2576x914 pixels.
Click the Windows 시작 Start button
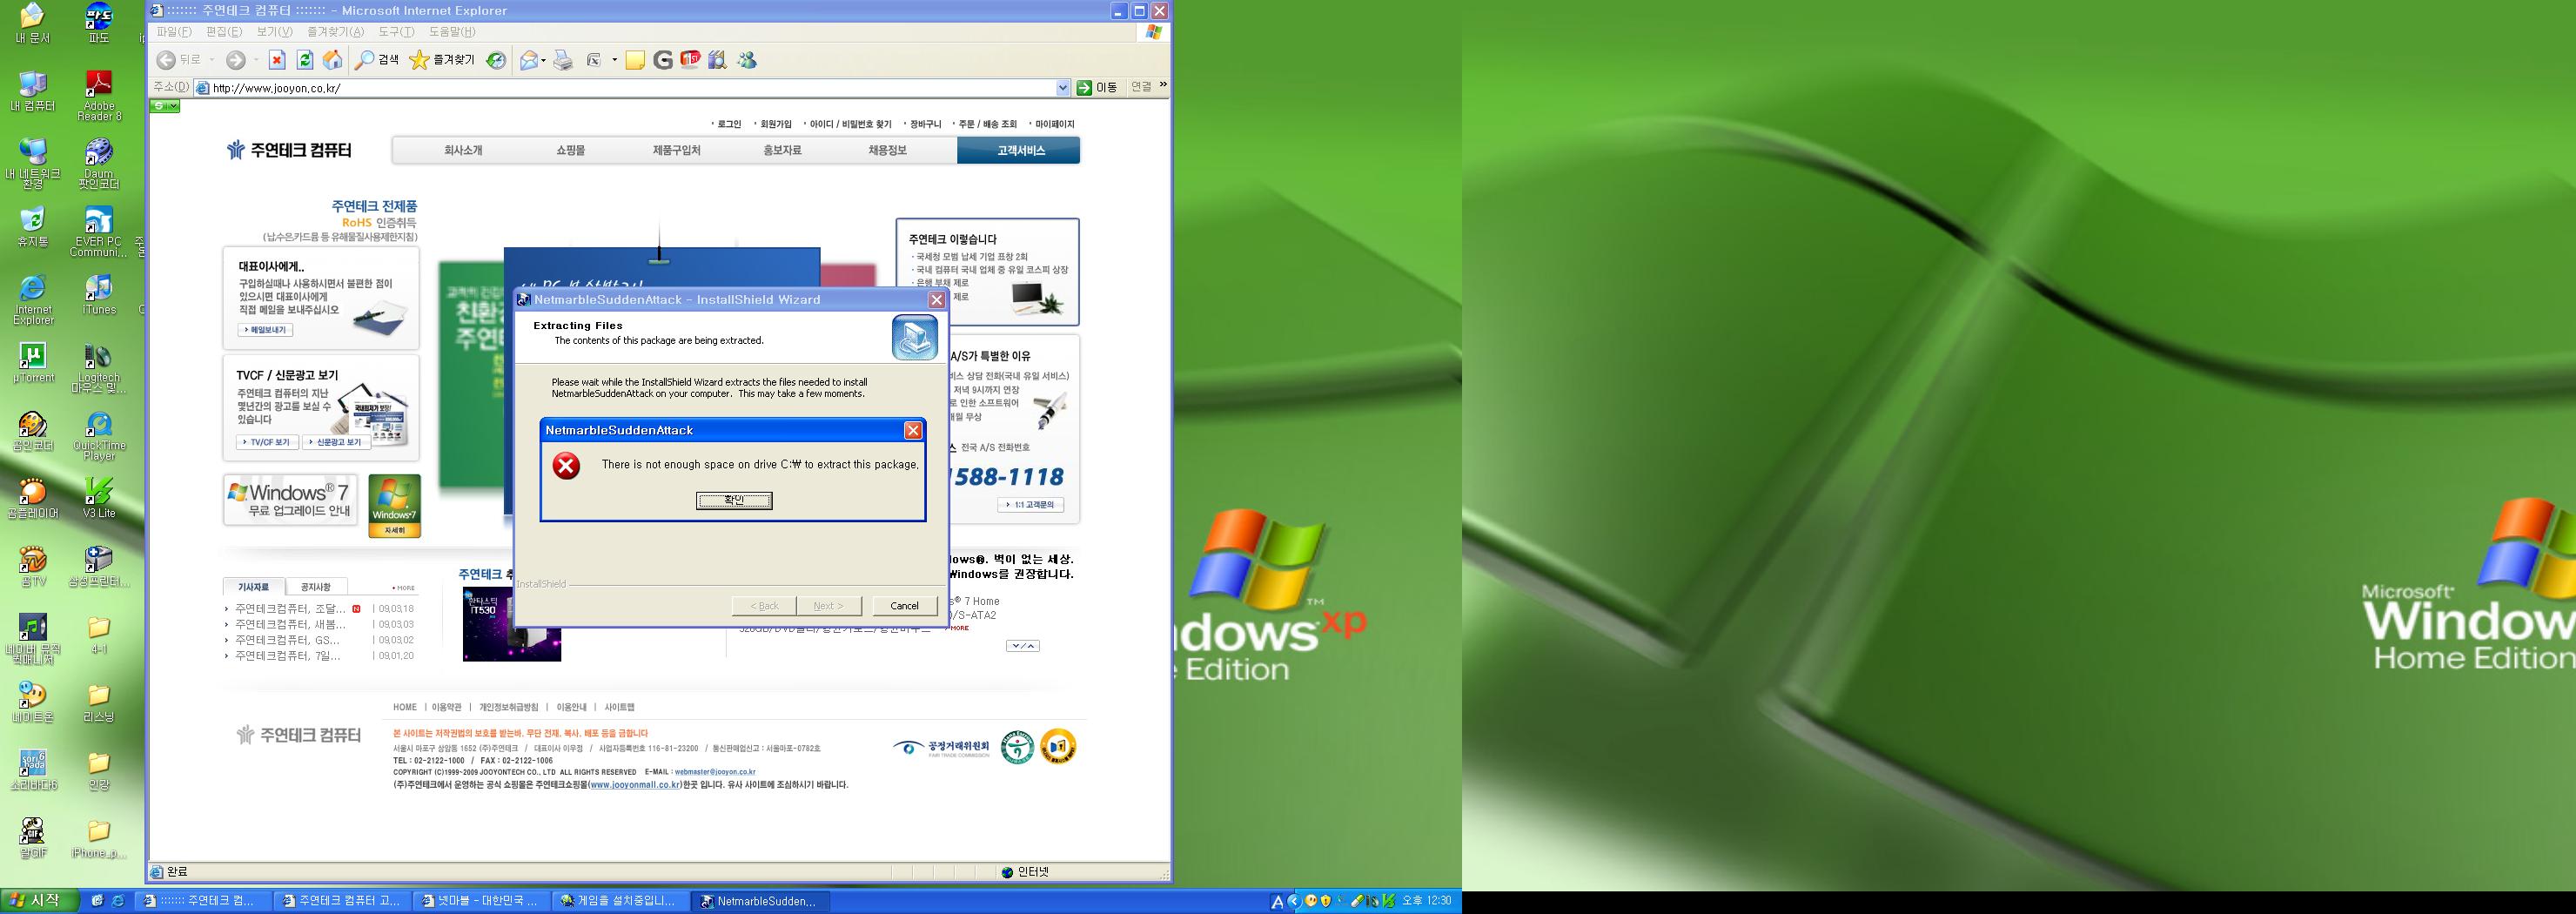[x=36, y=900]
